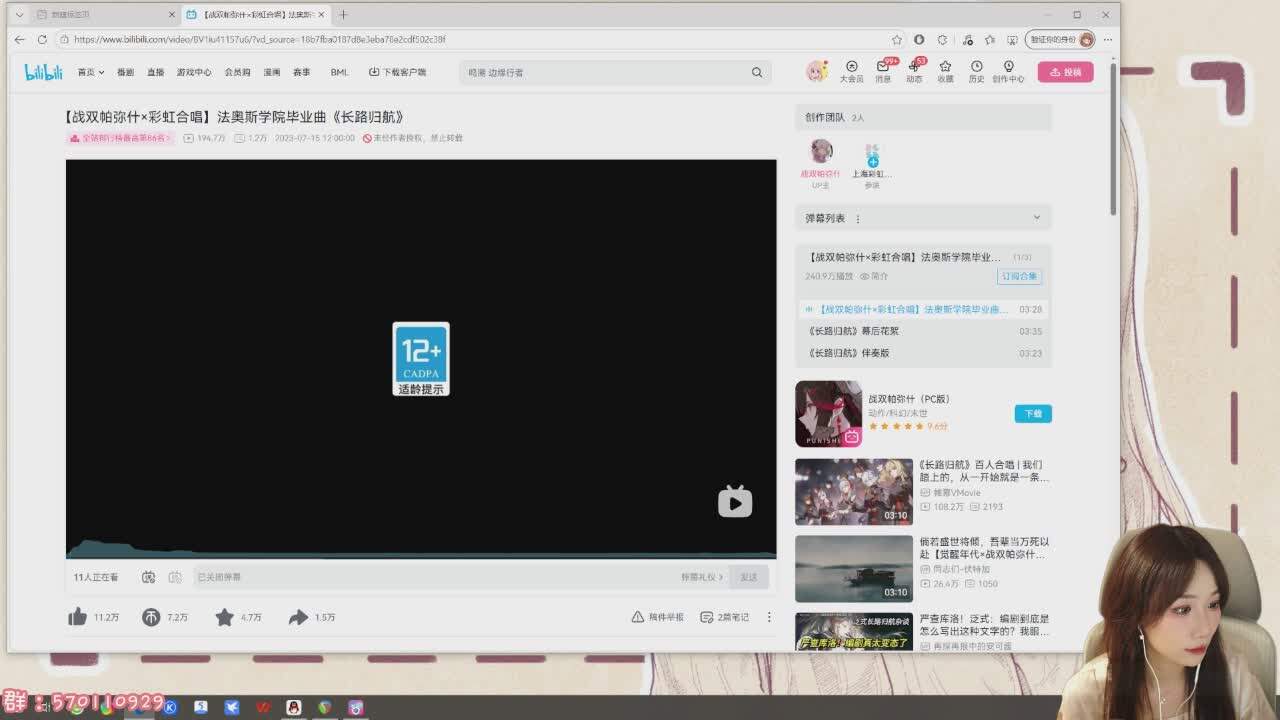Viewport: 1280px width, 720px height.
Task: Open a new browser tab with plus
Action: (343, 14)
